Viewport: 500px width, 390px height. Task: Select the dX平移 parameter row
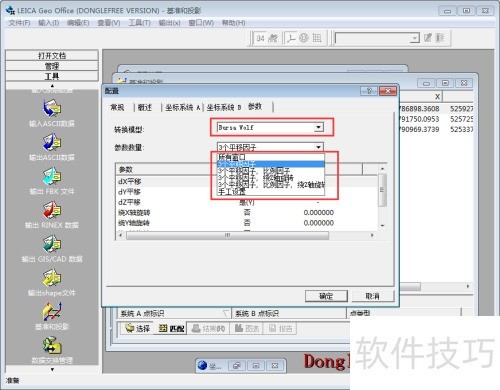tap(247, 181)
